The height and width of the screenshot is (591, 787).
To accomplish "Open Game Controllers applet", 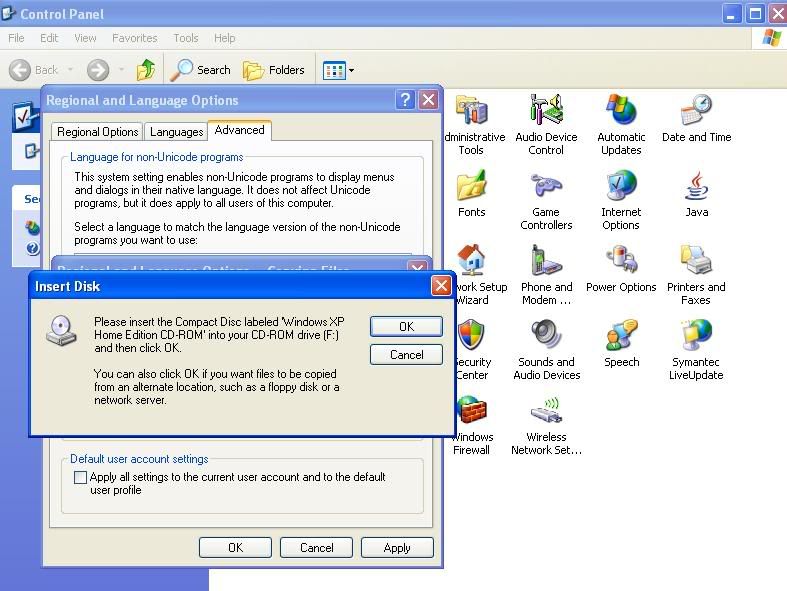I will pyautogui.click(x=546, y=185).
